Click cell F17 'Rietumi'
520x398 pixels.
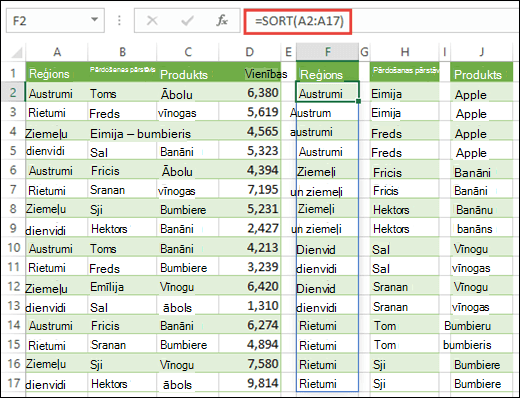[x=327, y=383]
